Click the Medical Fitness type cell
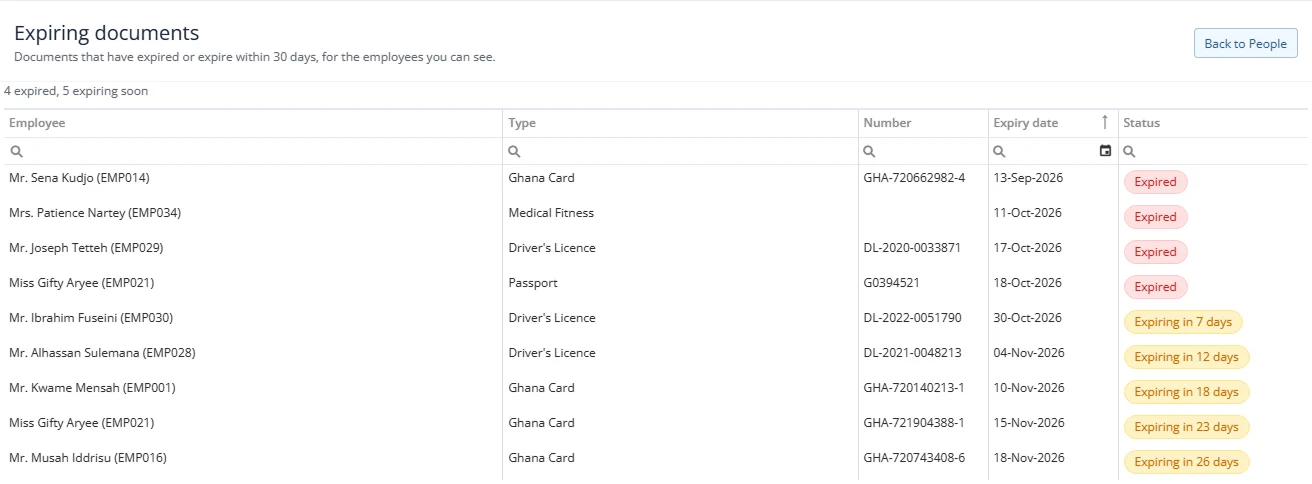This screenshot has height=484, width=1312. click(551, 213)
